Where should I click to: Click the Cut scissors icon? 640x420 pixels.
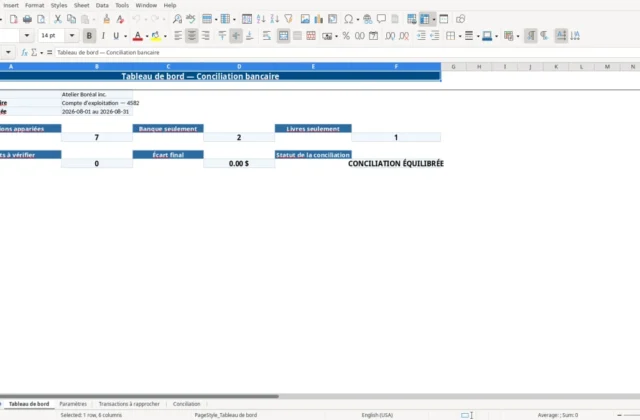click(x=58, y=19)
